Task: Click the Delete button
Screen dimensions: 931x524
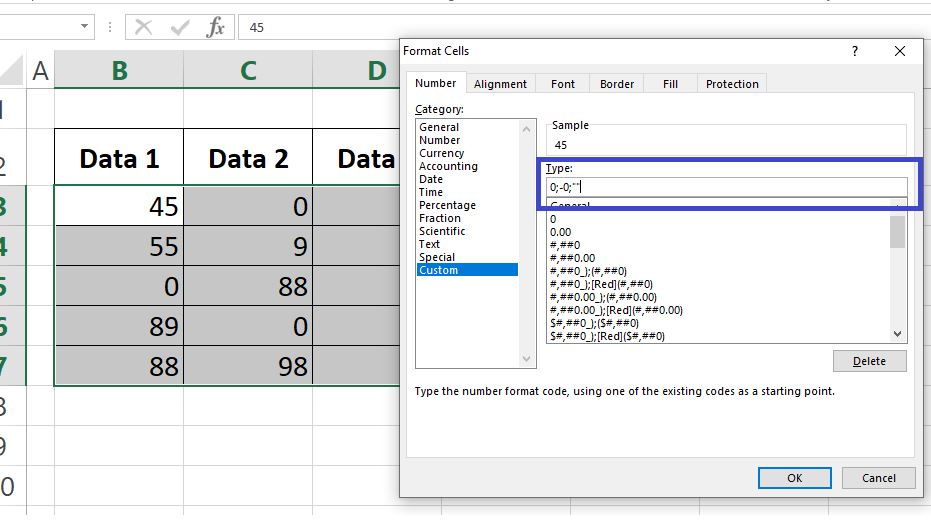Action: 869,361
